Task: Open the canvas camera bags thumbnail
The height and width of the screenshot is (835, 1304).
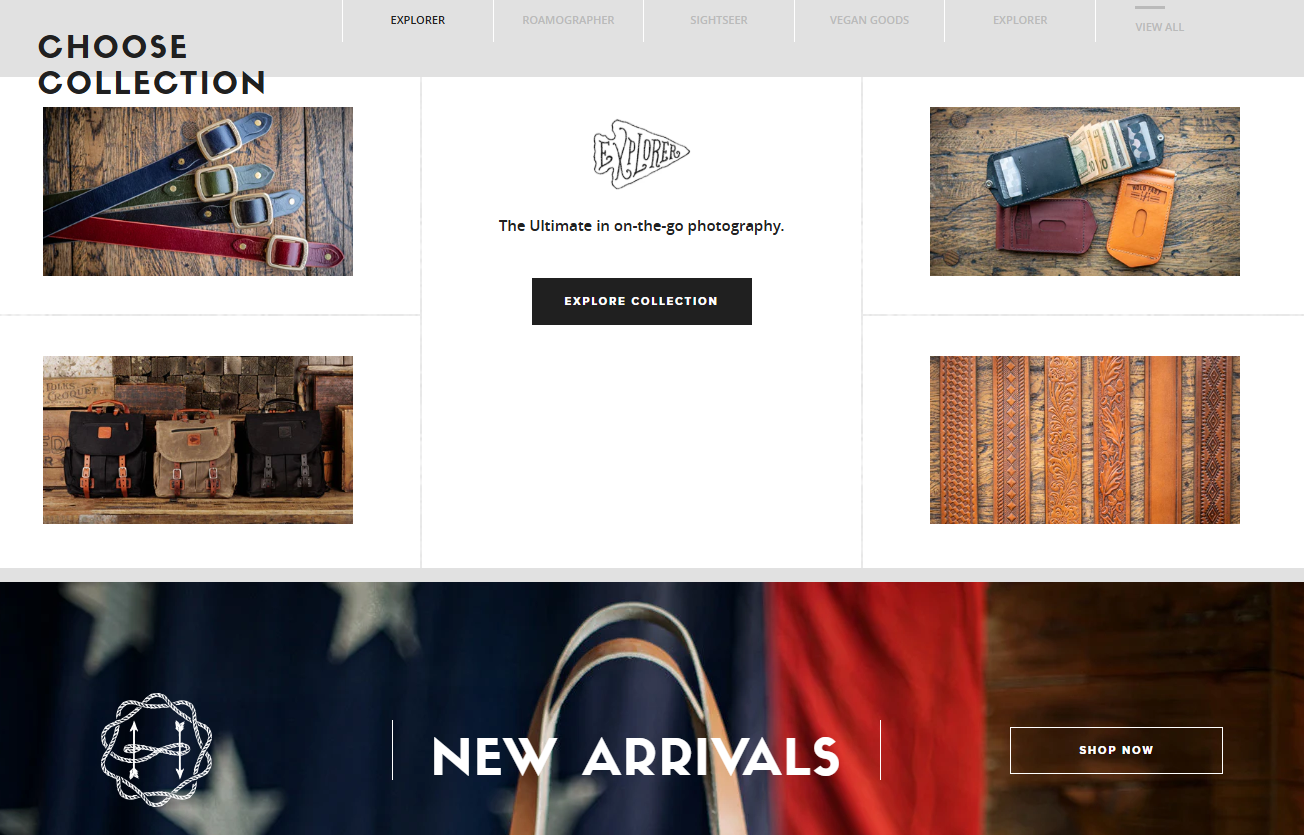Action: pyautogui.click(x=198, y=440)
